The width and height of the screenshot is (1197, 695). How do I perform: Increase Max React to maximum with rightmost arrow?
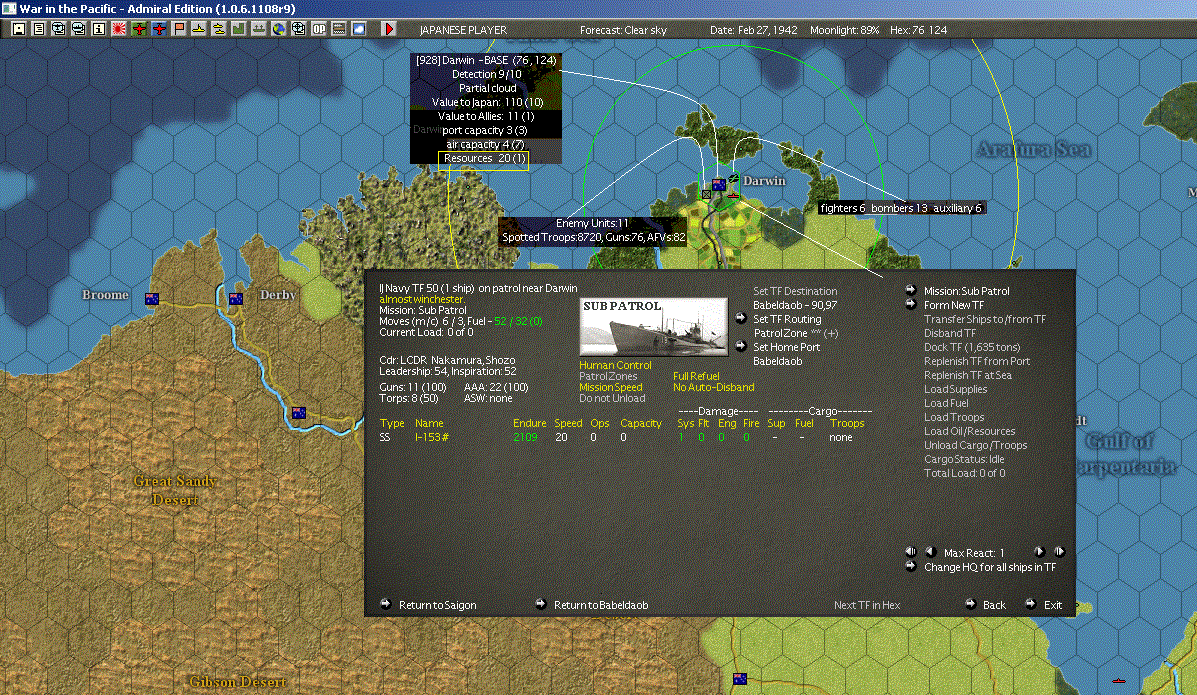[x=1059, y=552]
